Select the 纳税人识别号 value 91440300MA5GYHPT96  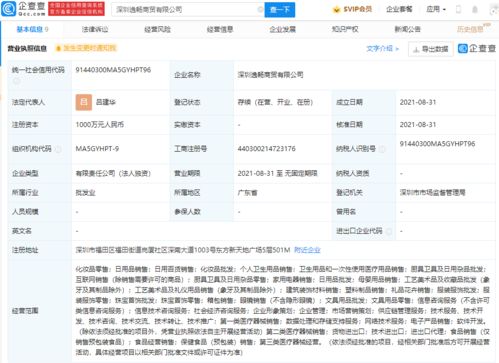pyautogui.click(x=437, y=144)
